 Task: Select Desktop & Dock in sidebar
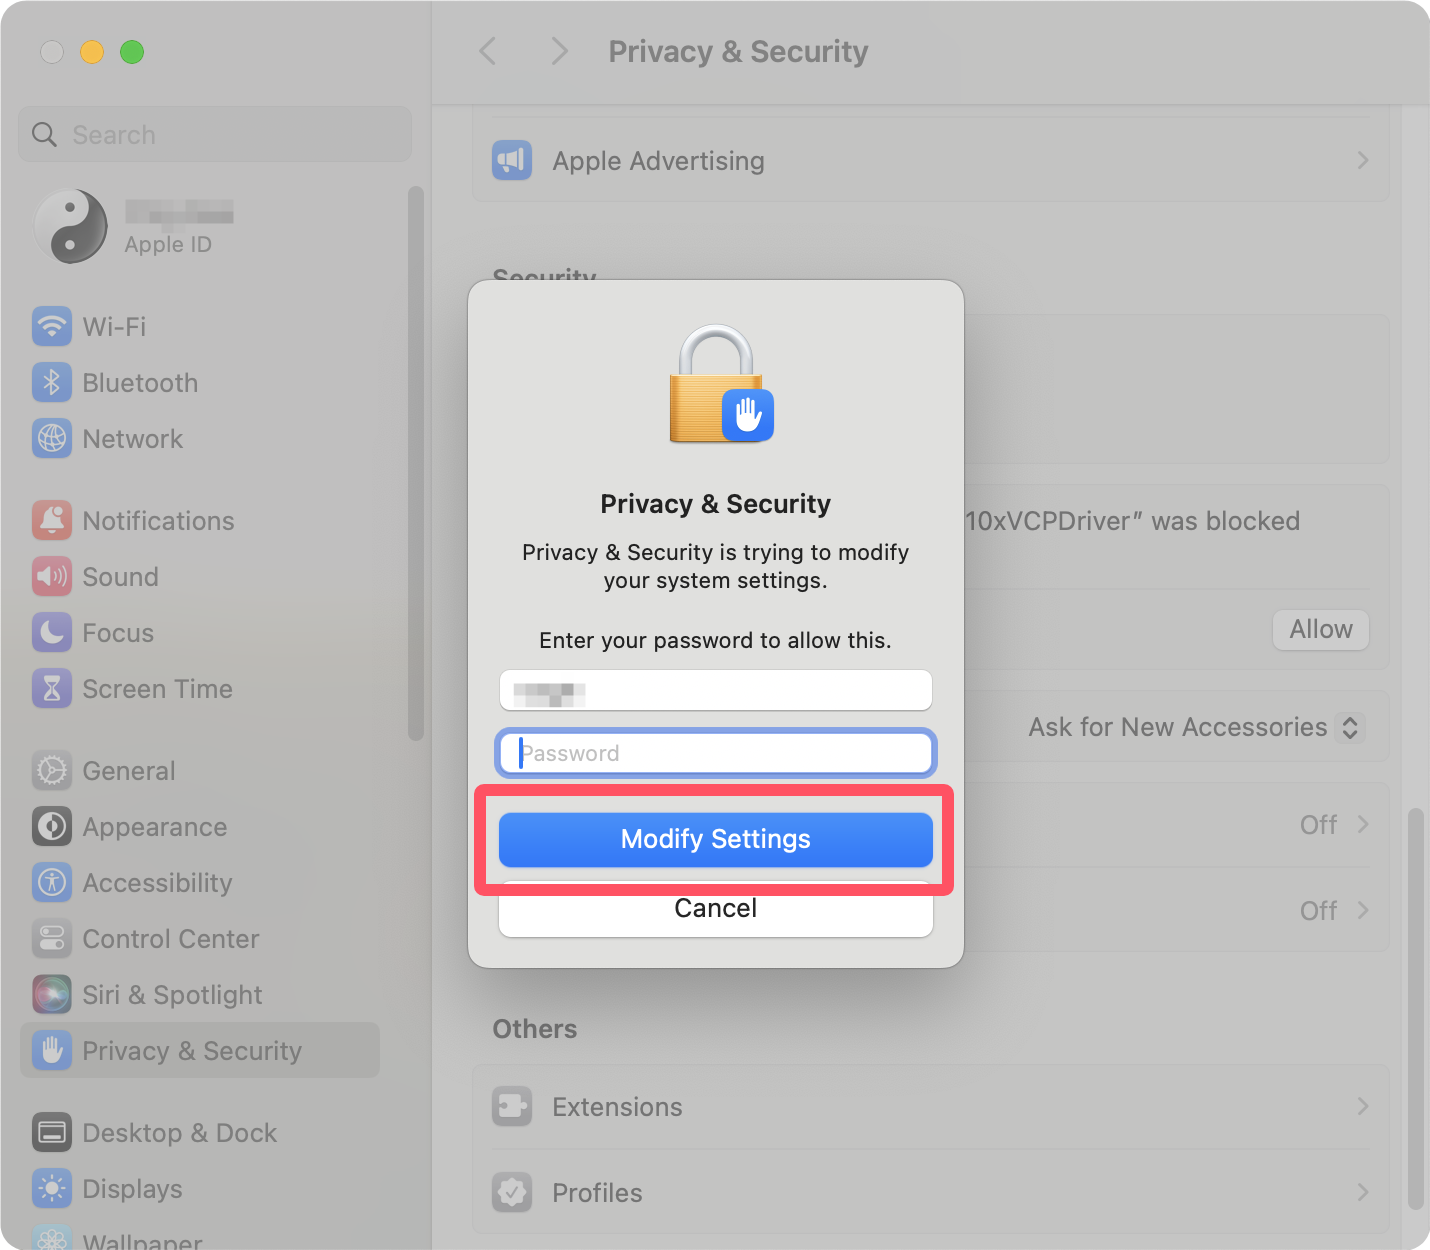pos(180,1133)
